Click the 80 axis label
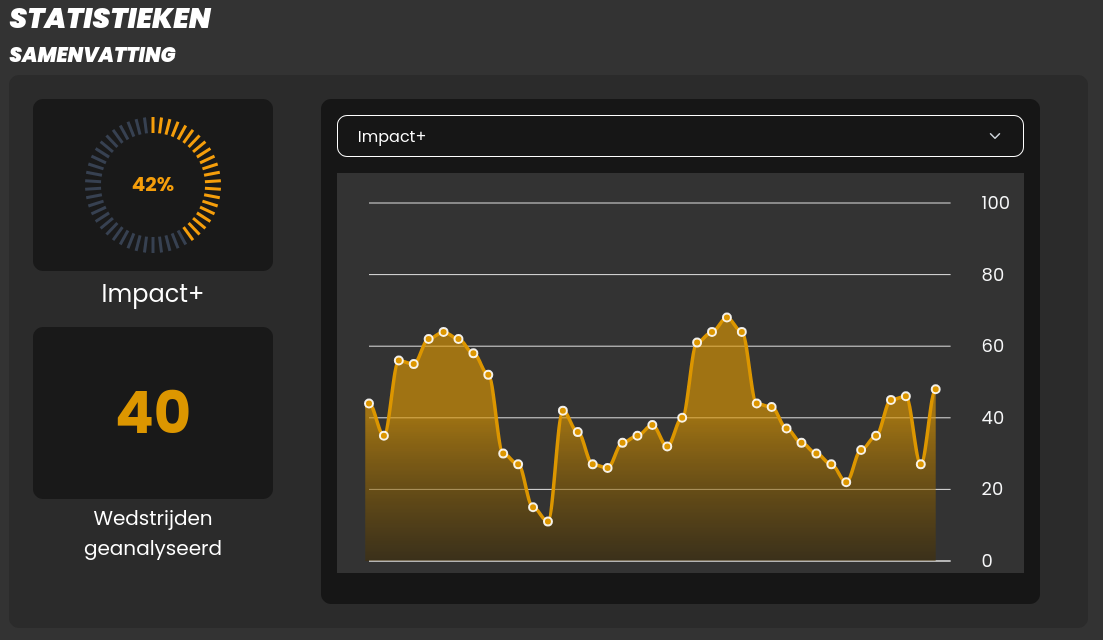 pyautogui.click(x=993, y=274)
